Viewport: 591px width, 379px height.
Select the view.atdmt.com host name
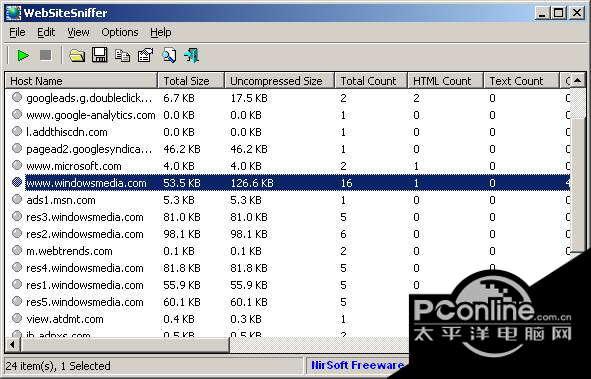click(x=65, y=319)
